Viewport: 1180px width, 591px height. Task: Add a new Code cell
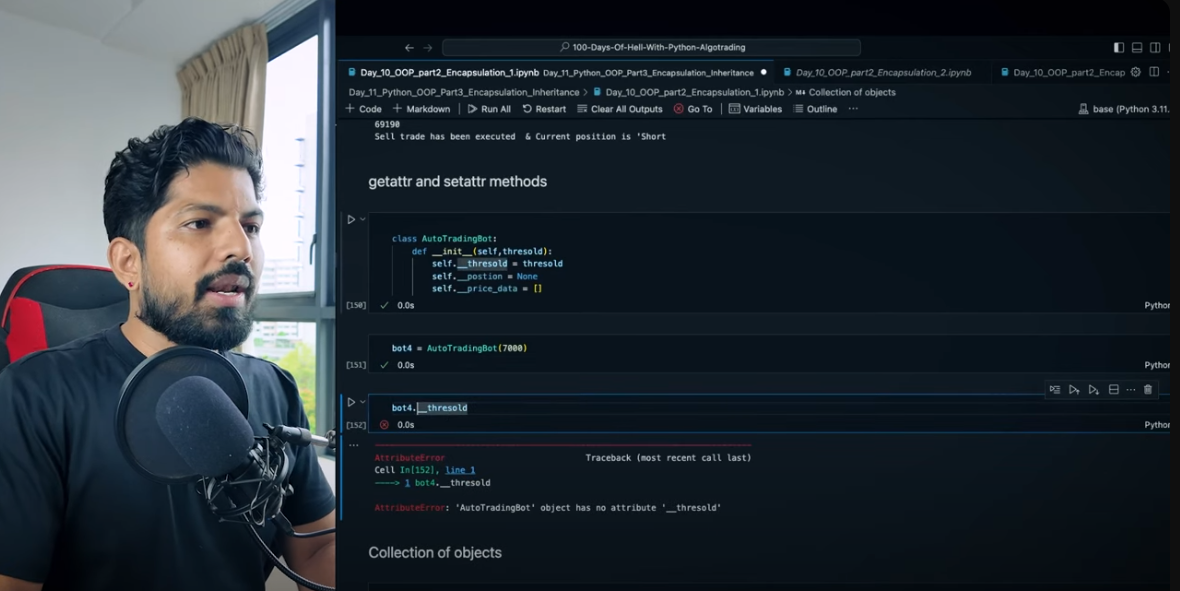tap(363, 109)
